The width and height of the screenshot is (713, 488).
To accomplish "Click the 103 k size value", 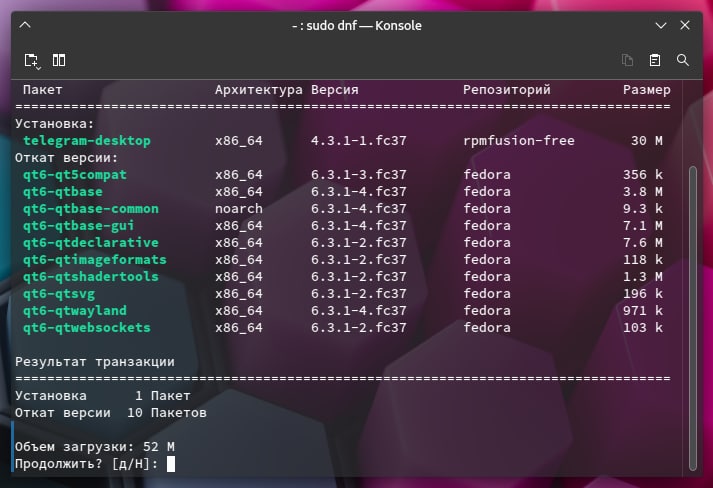I will (643, 327).
